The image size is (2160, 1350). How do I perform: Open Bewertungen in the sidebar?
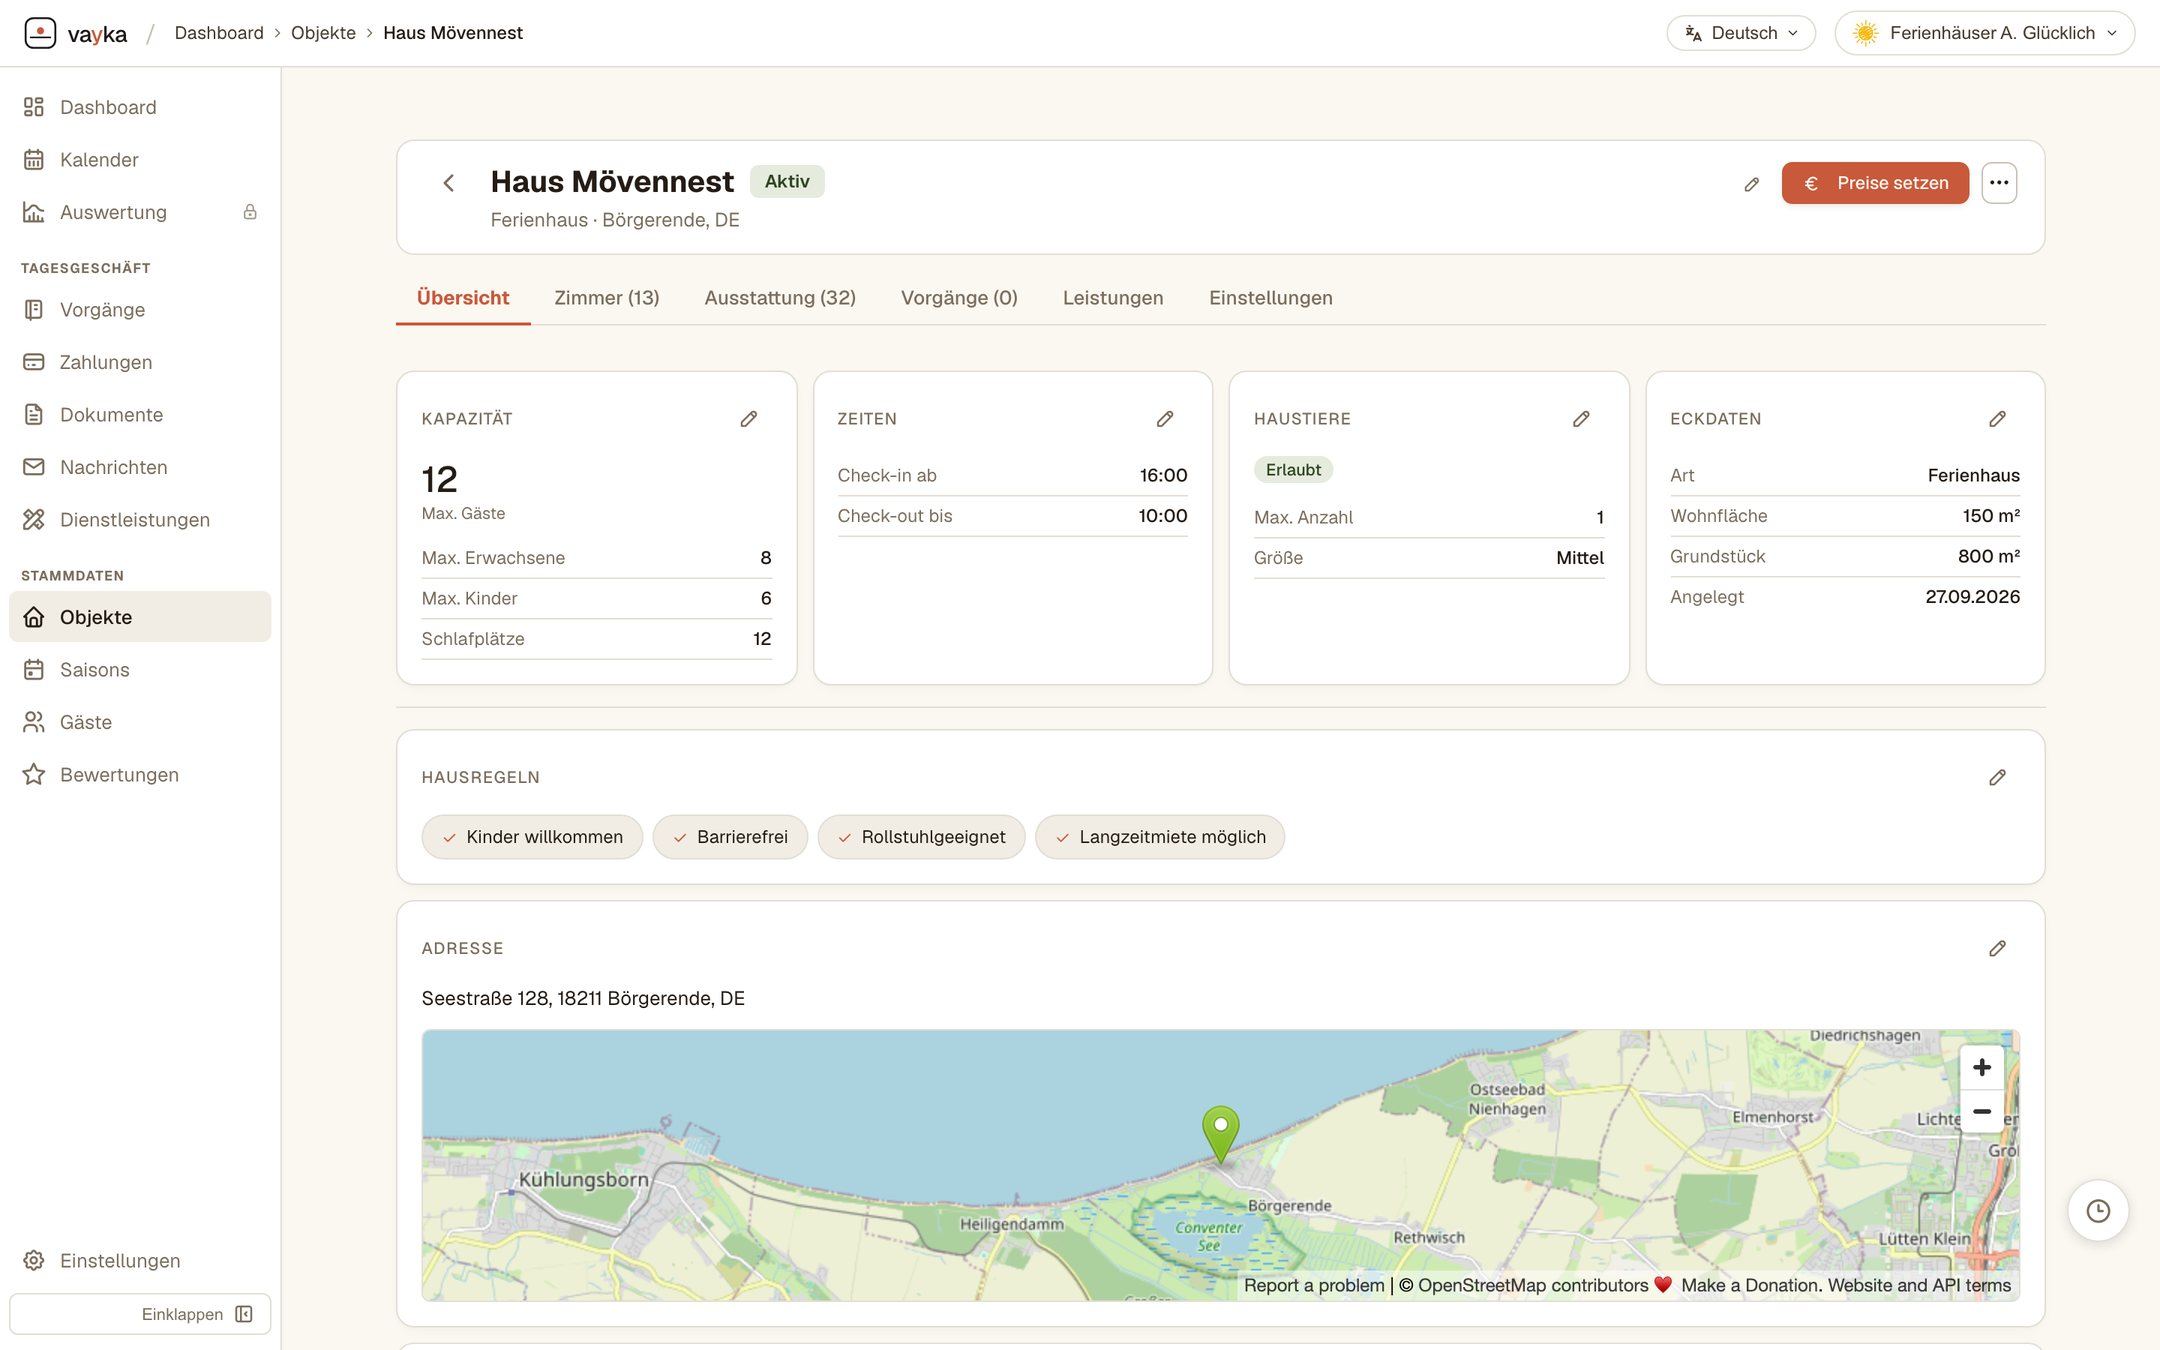140,775
